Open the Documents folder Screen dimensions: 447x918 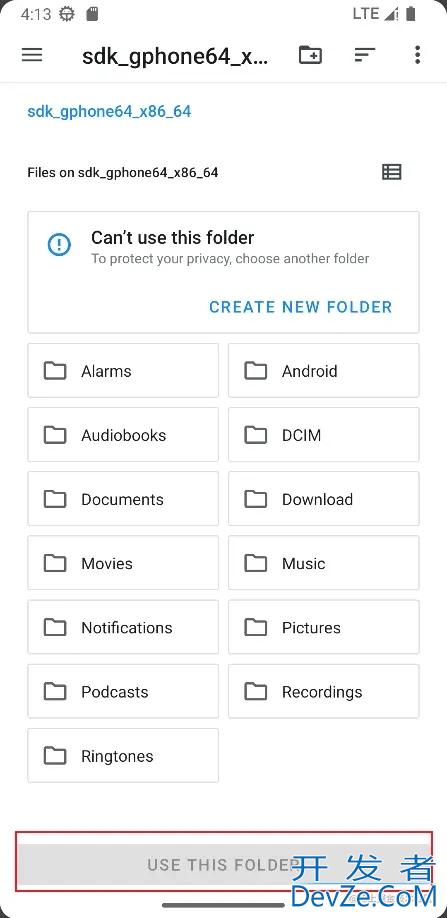[x=123, y=499]
